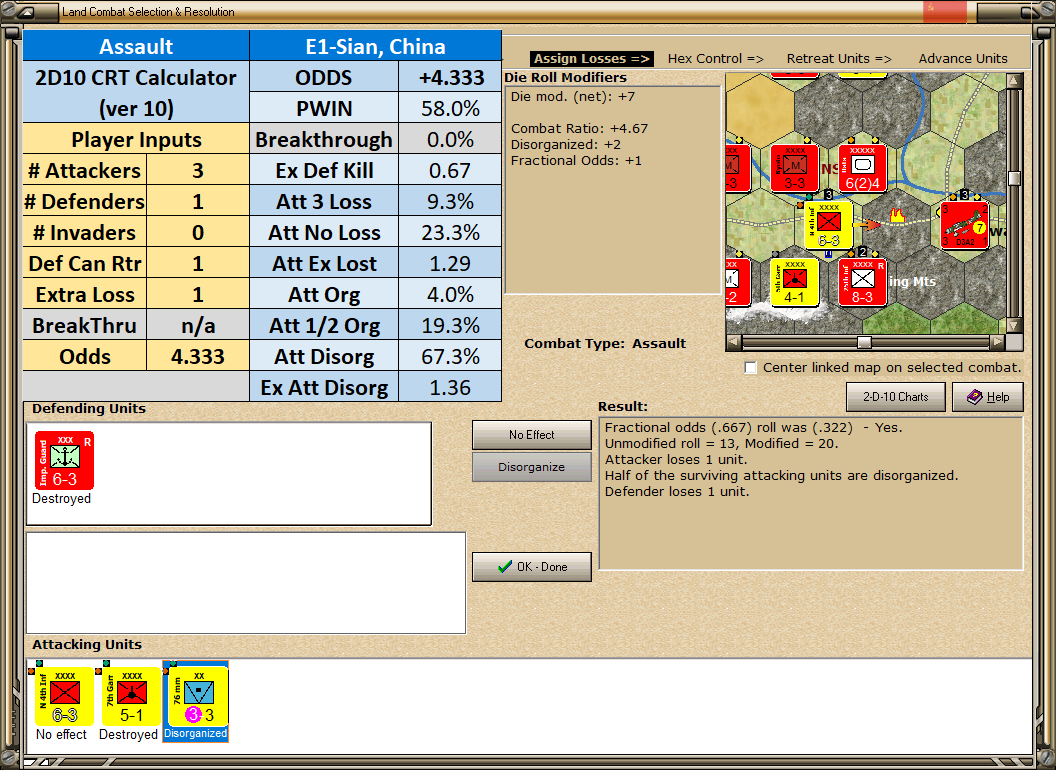Click map scroll left arrow
1056x770 pixels.
pos(734,342)
